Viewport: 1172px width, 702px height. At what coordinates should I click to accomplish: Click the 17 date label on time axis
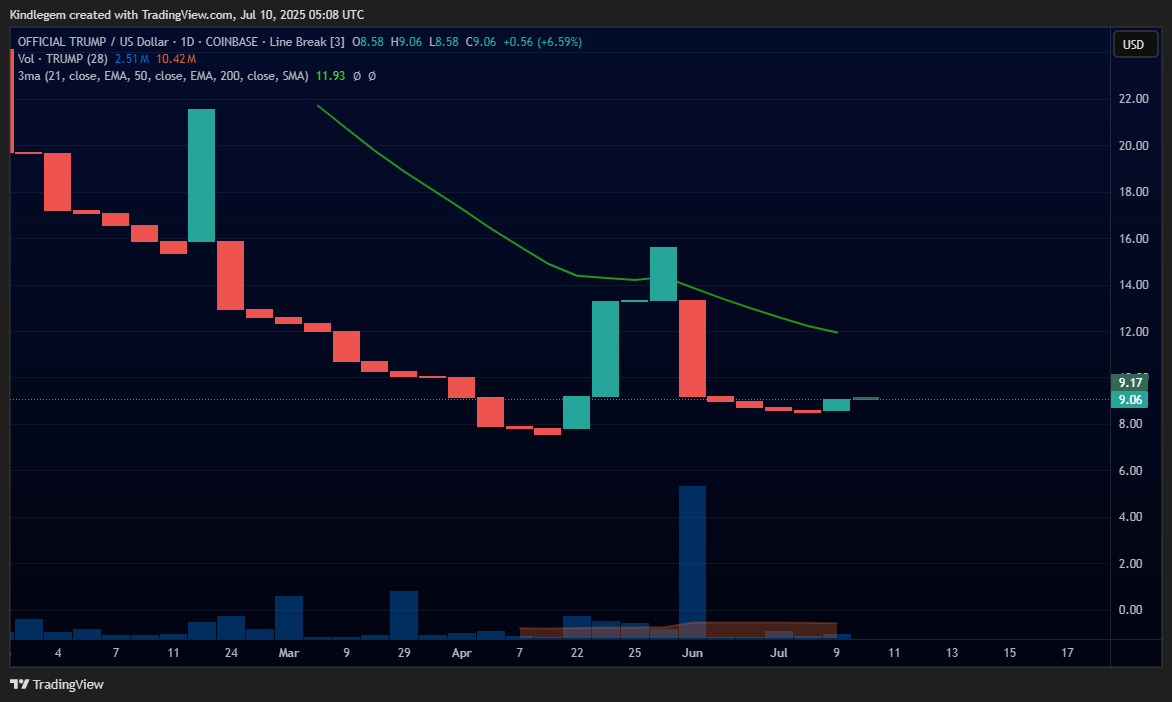(1067, 653)
